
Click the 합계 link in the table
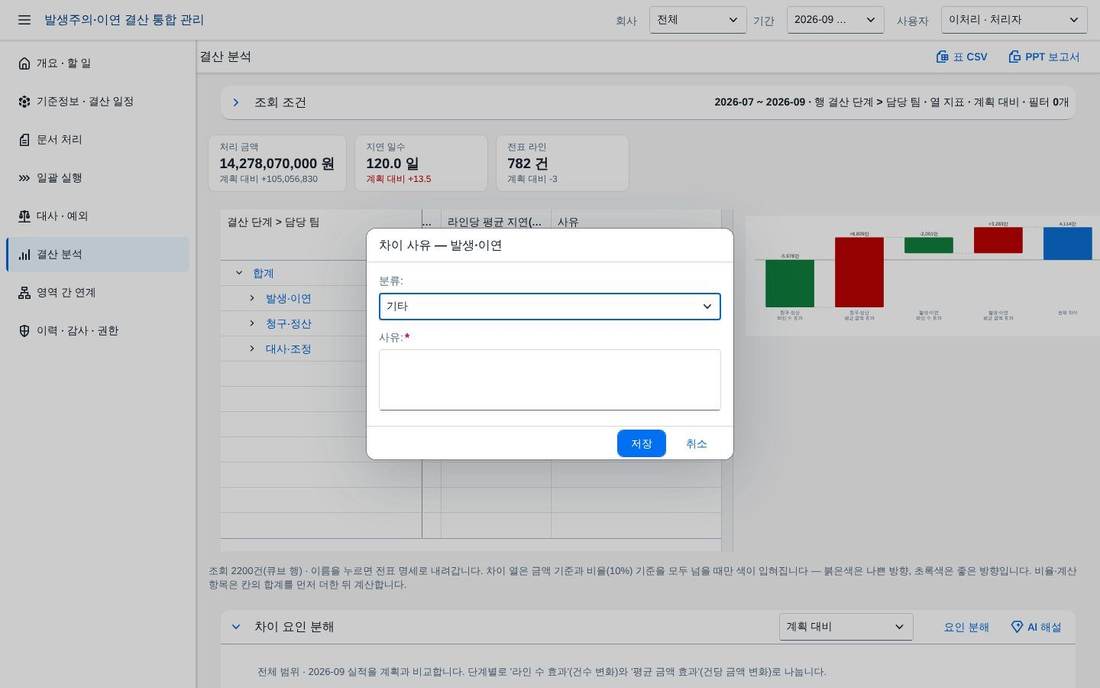pyautogui.click(x=263, y=273)
